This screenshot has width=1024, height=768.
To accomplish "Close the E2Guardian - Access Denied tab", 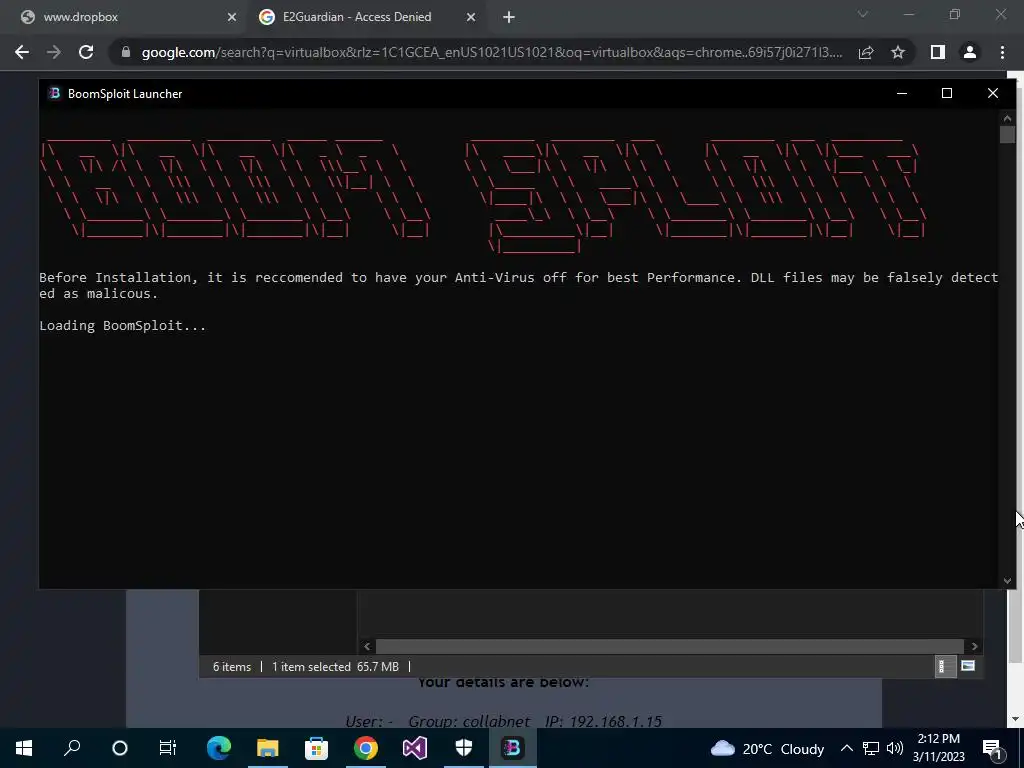I will coord(470,17).
